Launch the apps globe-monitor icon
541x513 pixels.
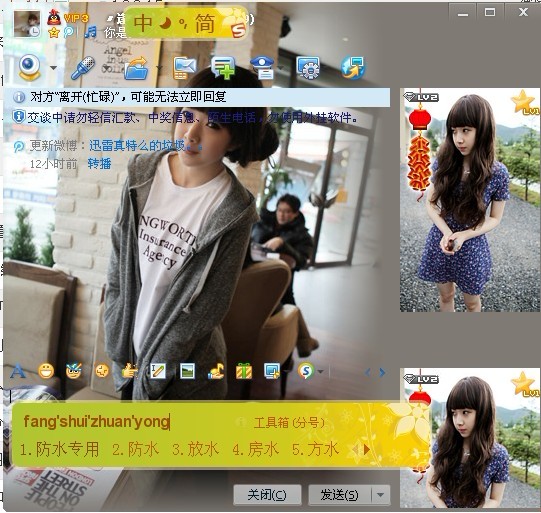(x=353, y=68)
